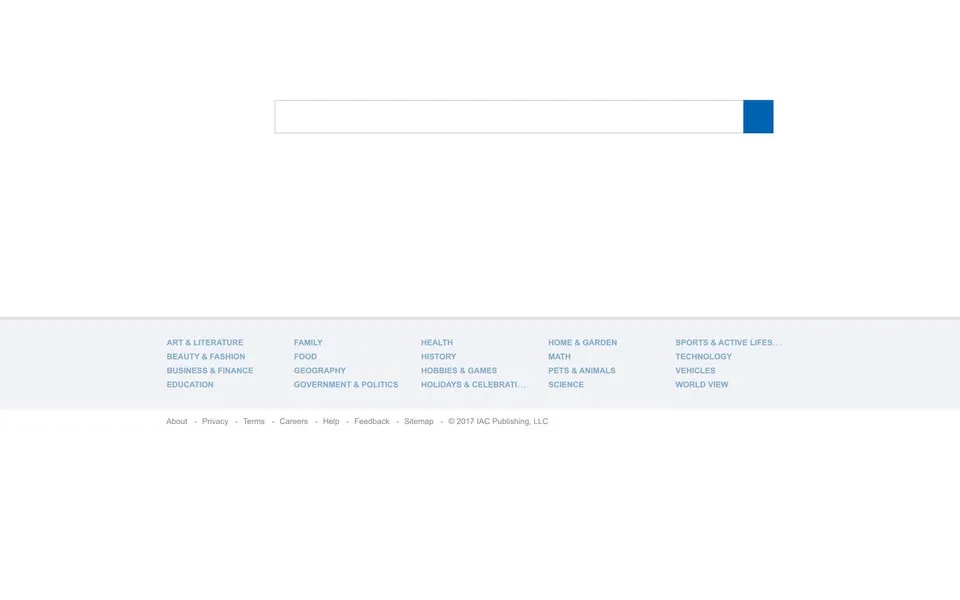The height and width of the screenshot is (600, 960).
Task: Open the Health category link
Action: point(437,343)
